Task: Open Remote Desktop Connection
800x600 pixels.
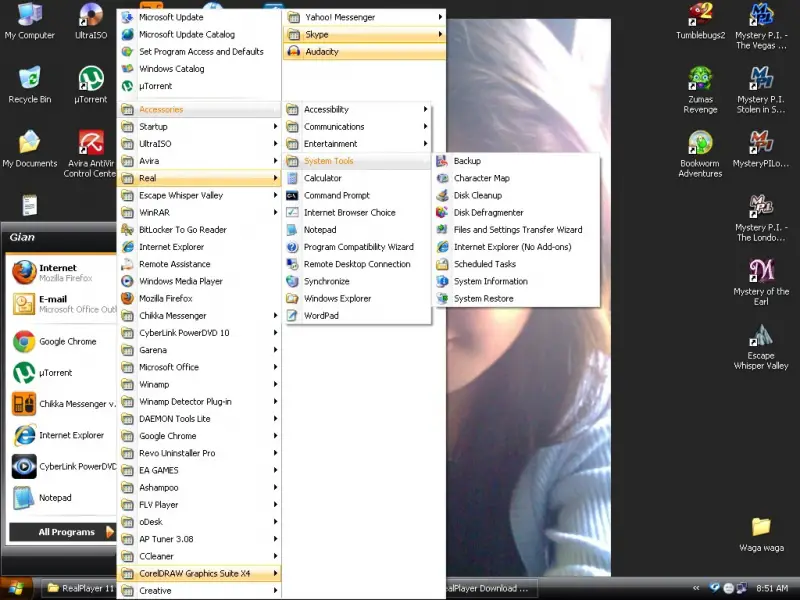Action: click(357, 264)
